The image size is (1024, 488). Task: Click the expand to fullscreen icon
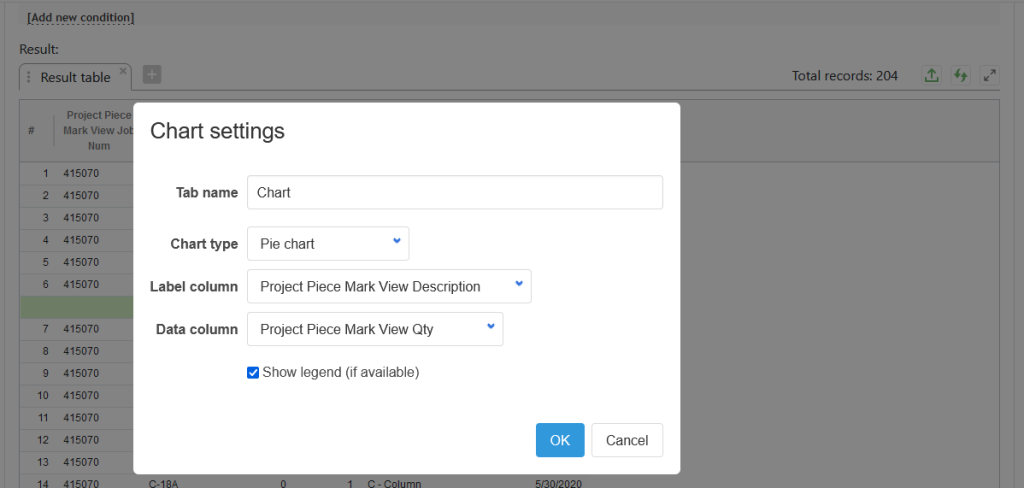tap(990, 75)
